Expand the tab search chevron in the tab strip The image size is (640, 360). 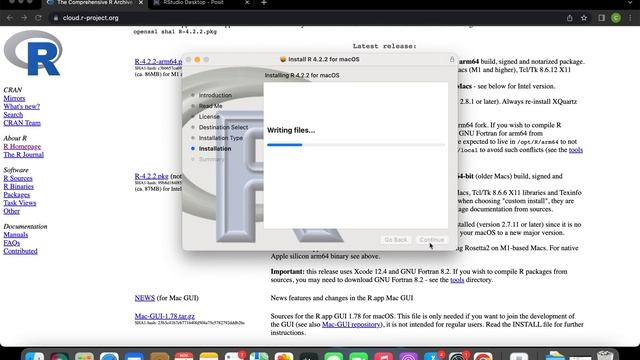pos(631,2)
